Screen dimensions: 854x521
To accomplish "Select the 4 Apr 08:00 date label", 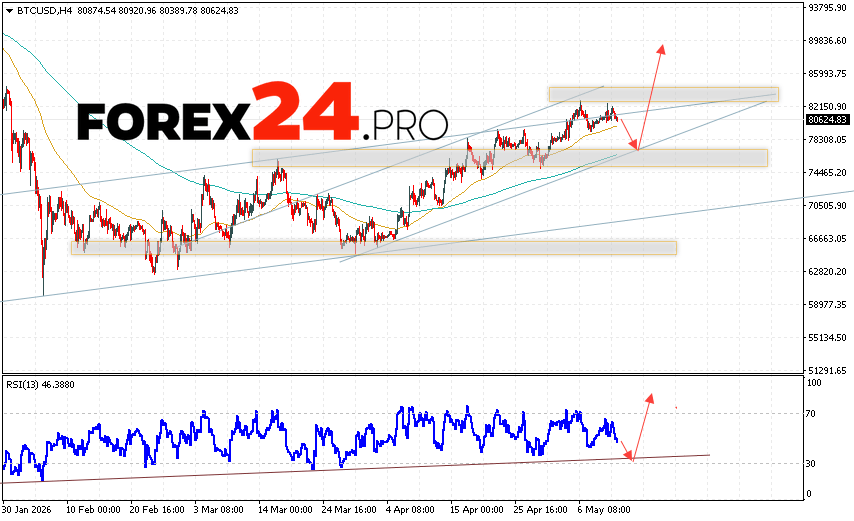I will coord(410,510).
